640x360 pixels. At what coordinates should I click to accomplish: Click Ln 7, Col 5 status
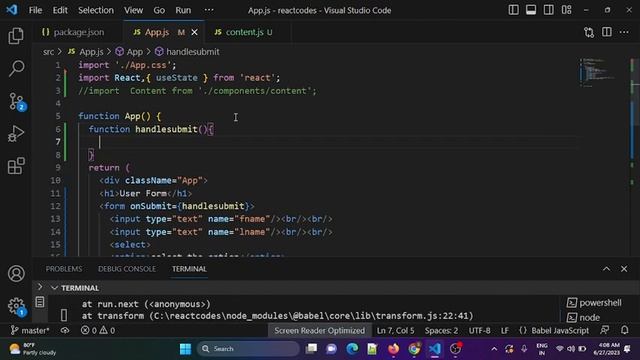395,330
